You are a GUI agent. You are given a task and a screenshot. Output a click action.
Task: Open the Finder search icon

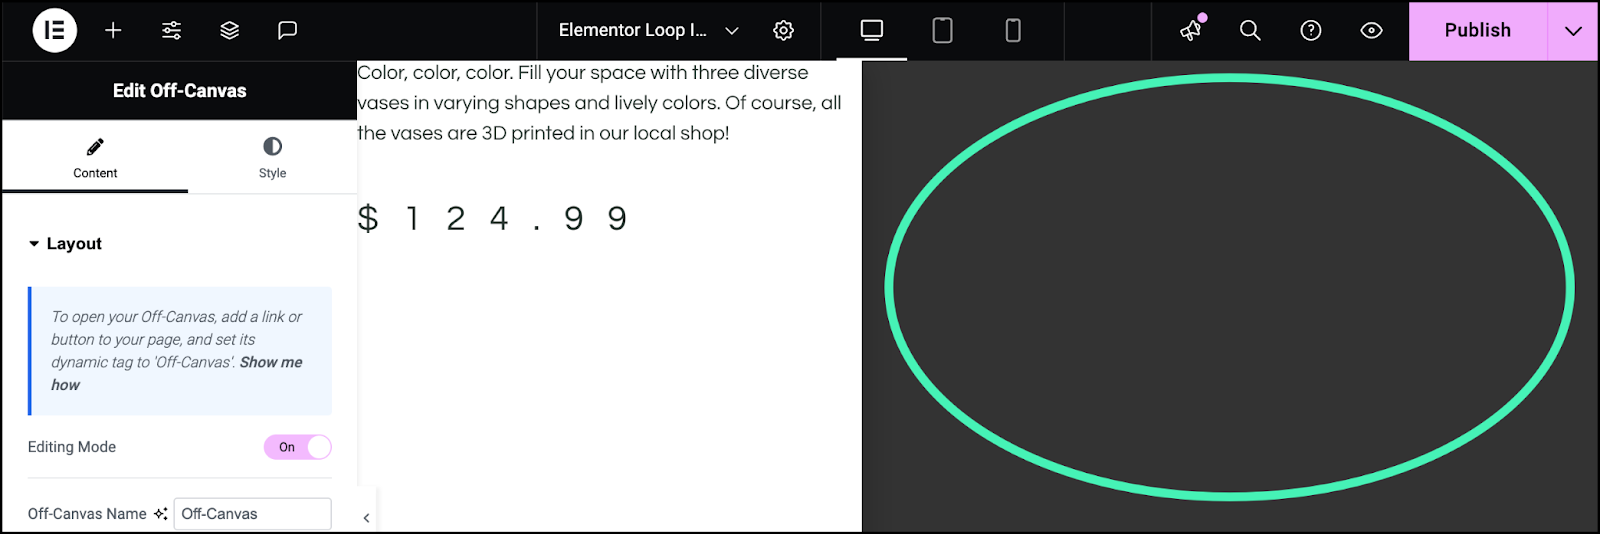[x=1250, y=30]
